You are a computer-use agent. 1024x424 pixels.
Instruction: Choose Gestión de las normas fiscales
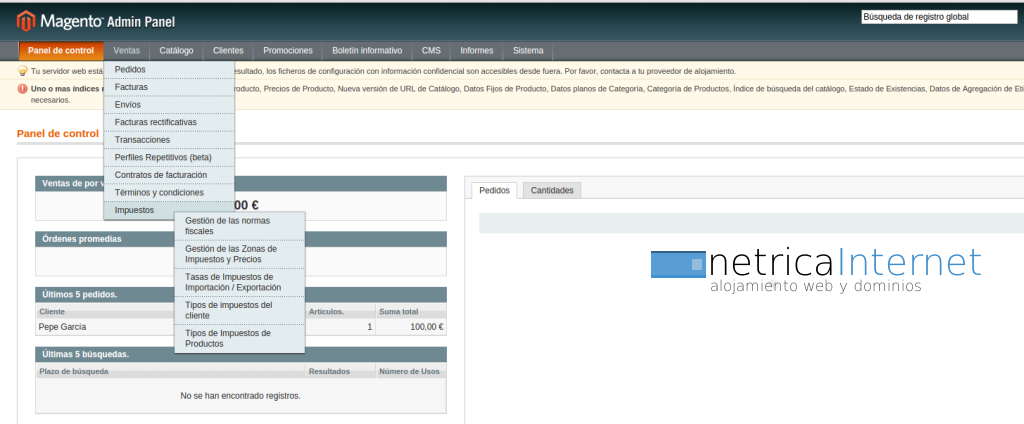tap(240, 226)
